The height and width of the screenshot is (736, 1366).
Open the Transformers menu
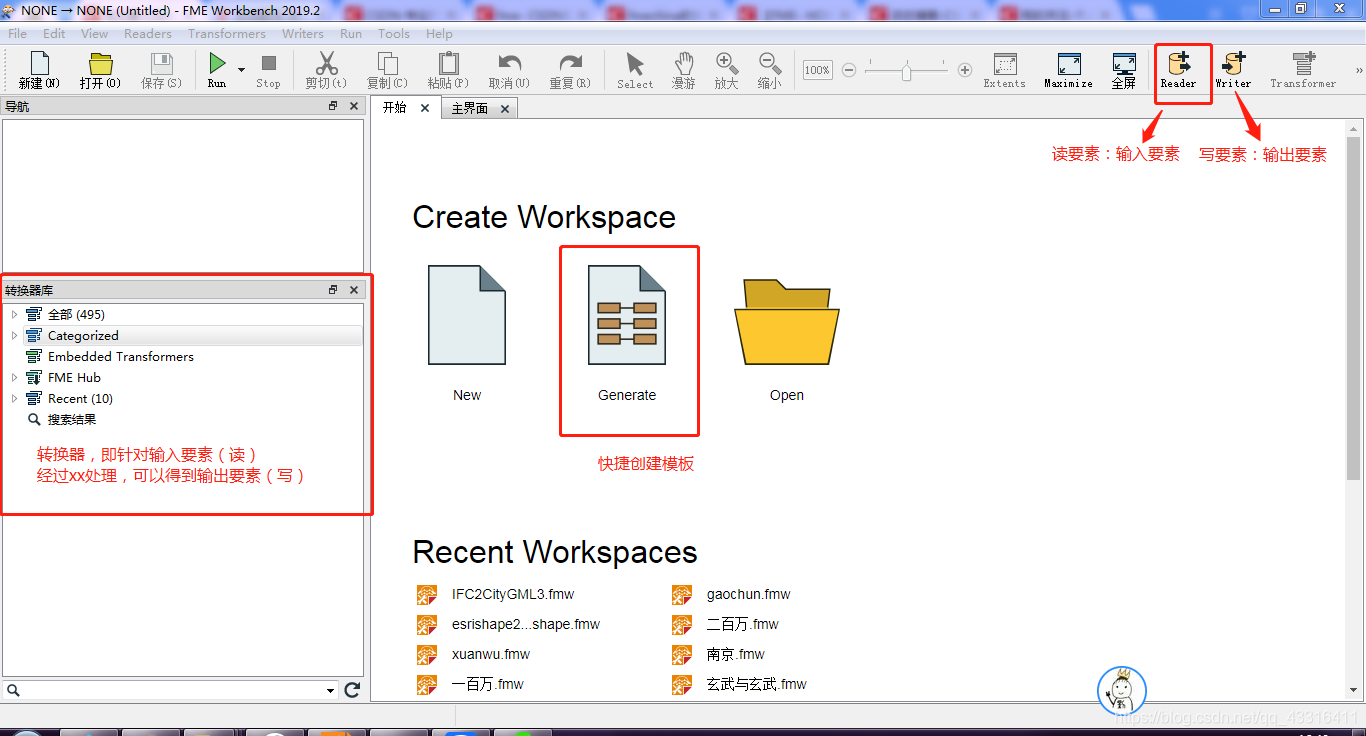(x=226, y=33)
